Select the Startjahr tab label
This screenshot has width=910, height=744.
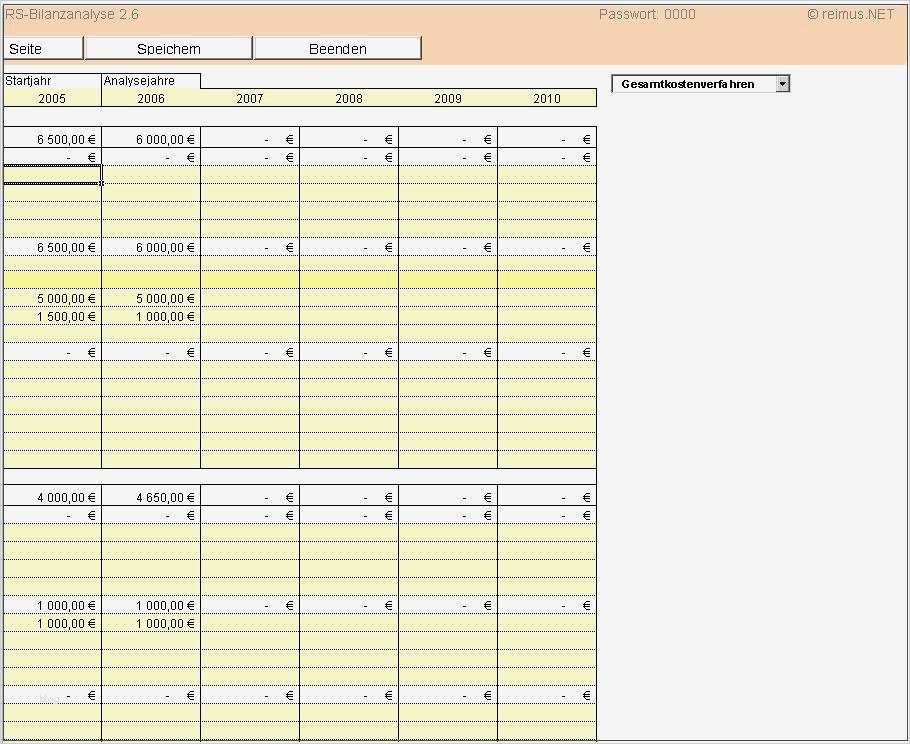[x=30, y=80]
